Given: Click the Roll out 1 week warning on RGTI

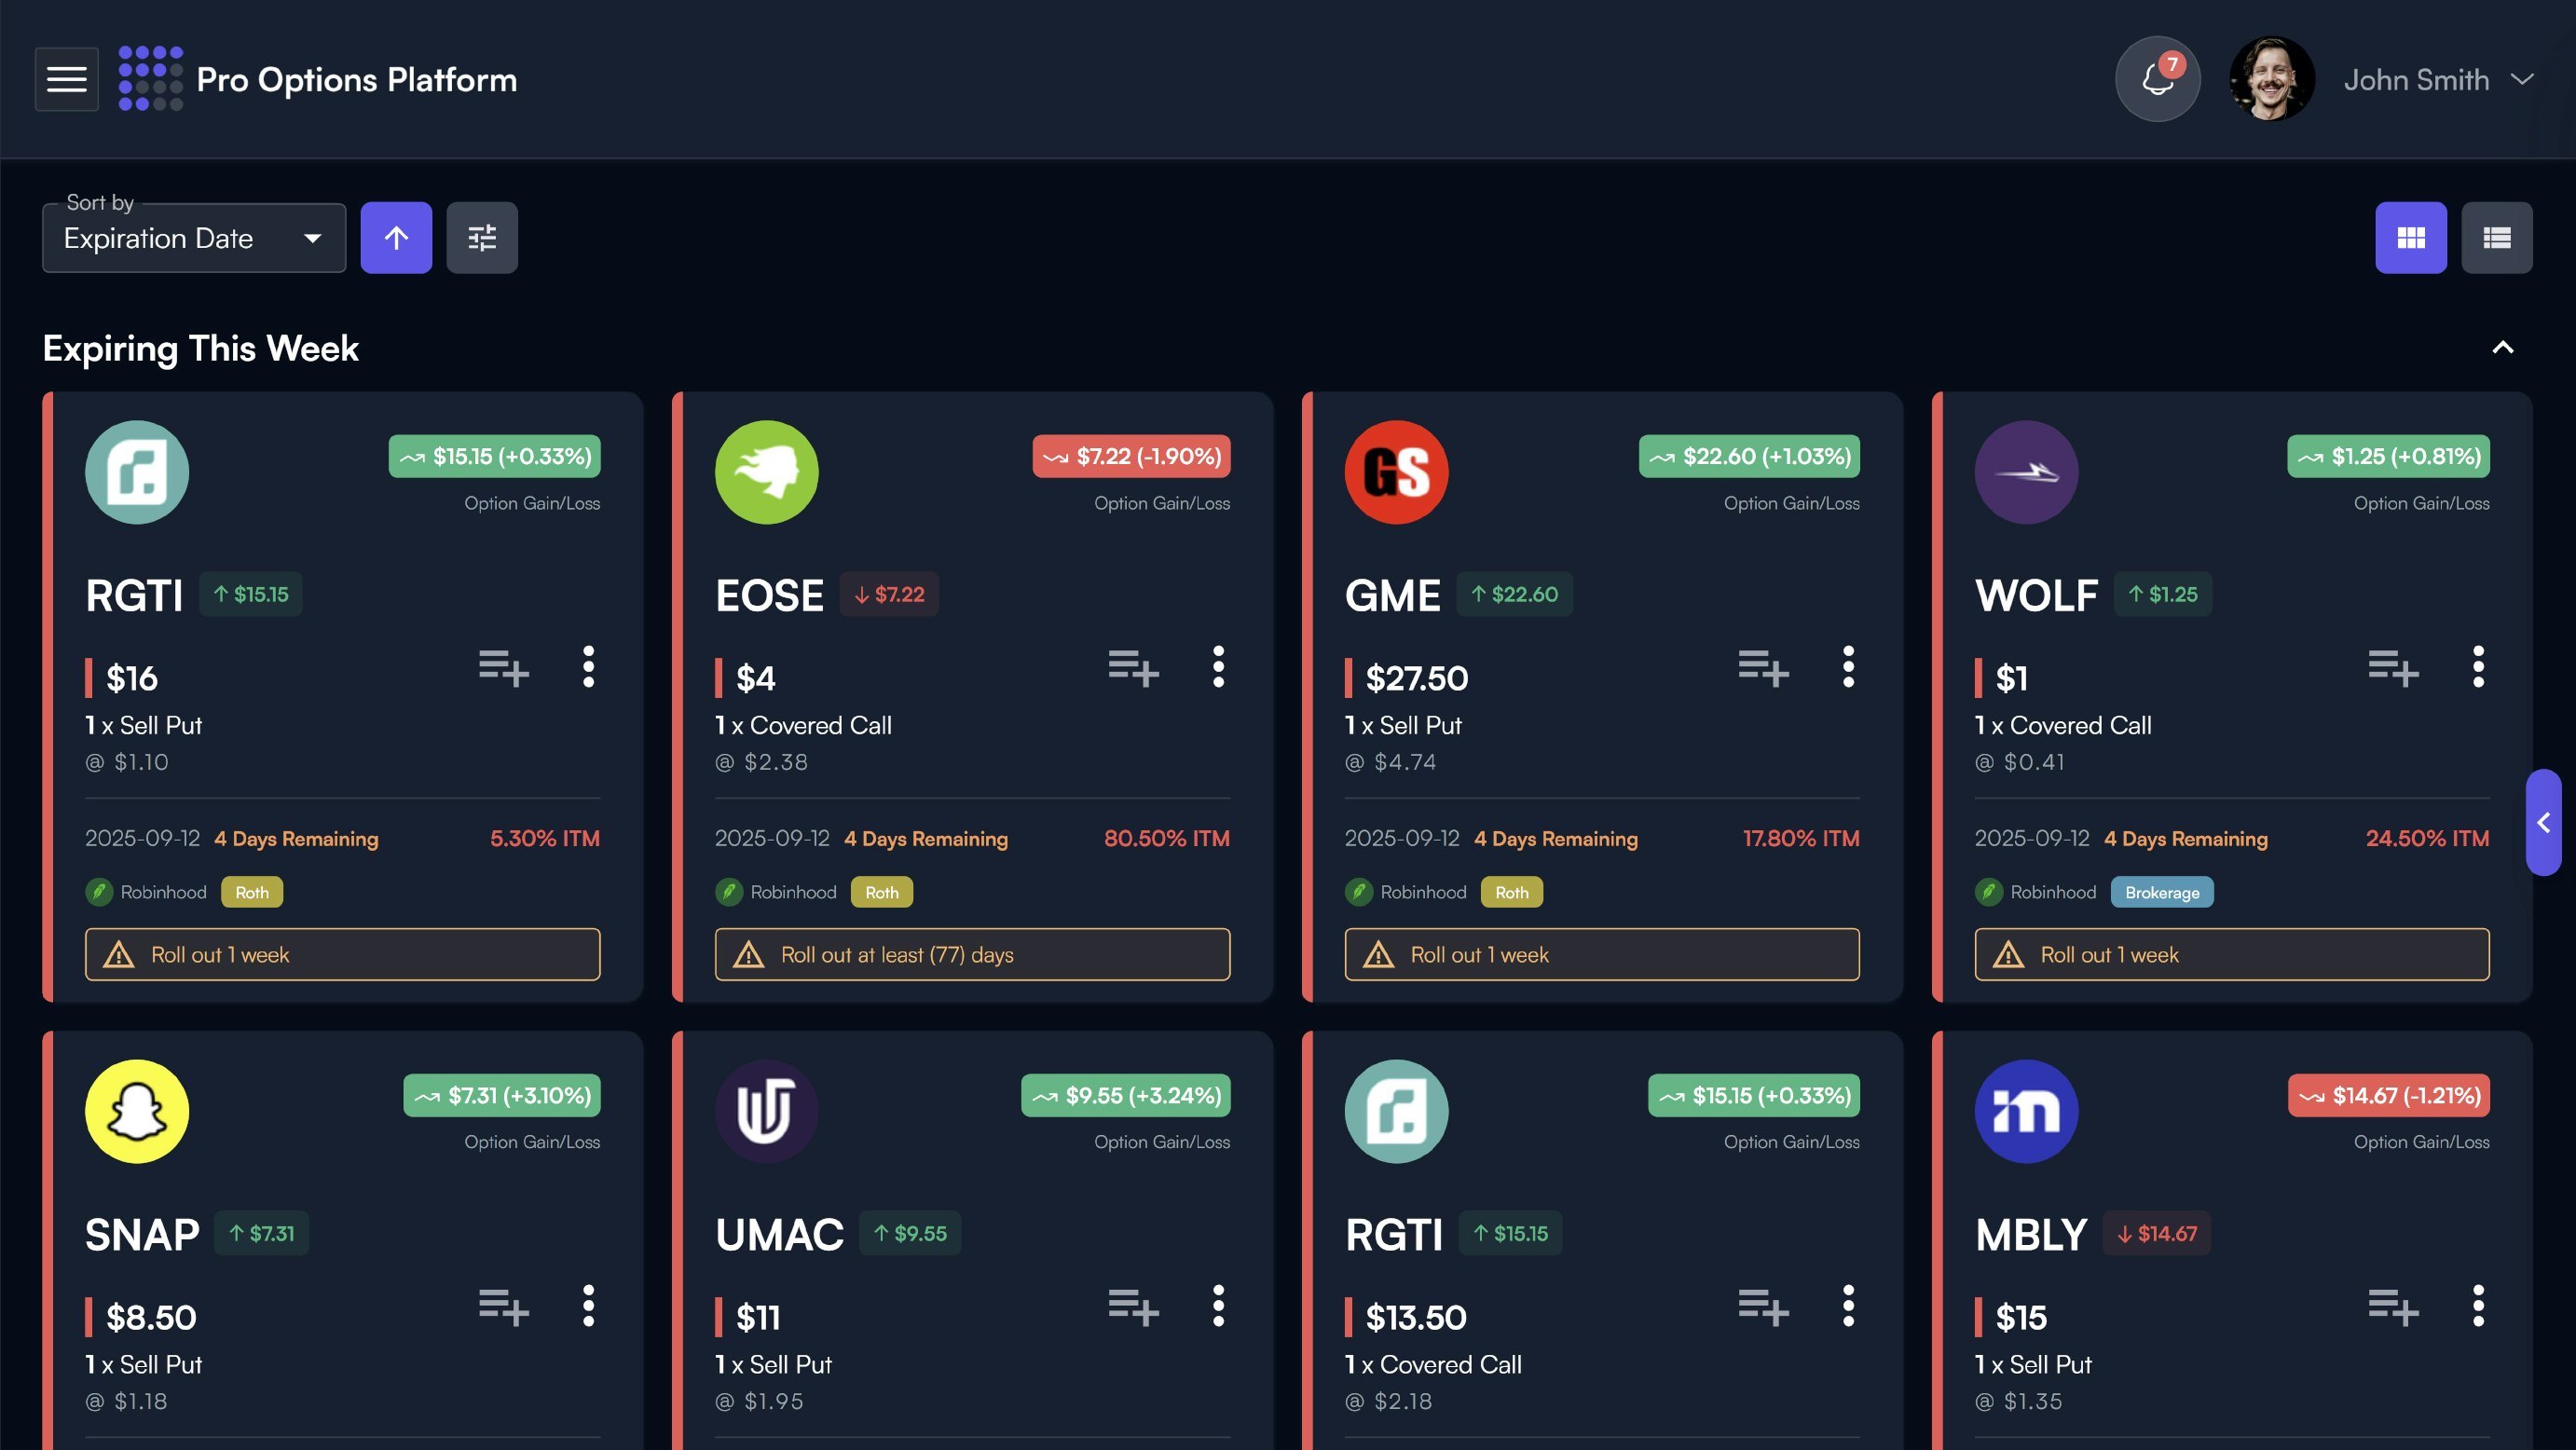Looking at the screenshot, I should tap(342, 954).
